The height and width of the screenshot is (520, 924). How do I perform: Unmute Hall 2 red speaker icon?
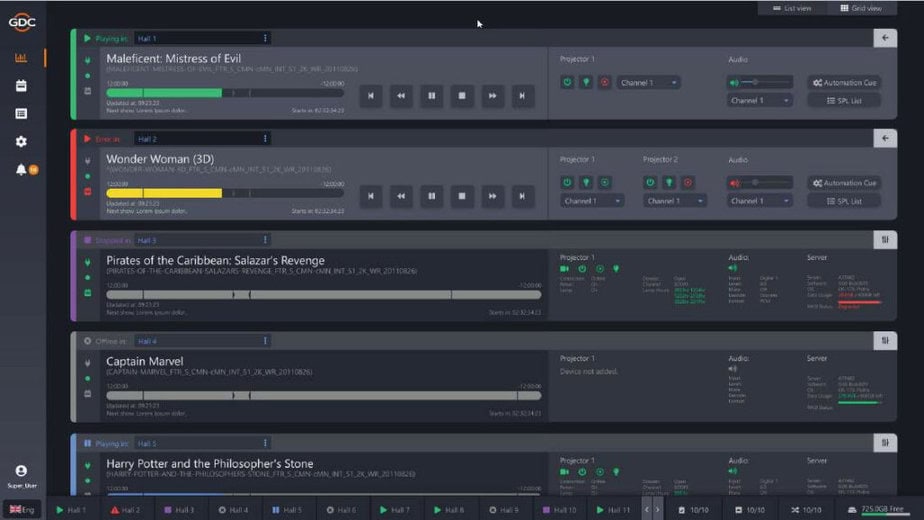(x=734, y=183)
